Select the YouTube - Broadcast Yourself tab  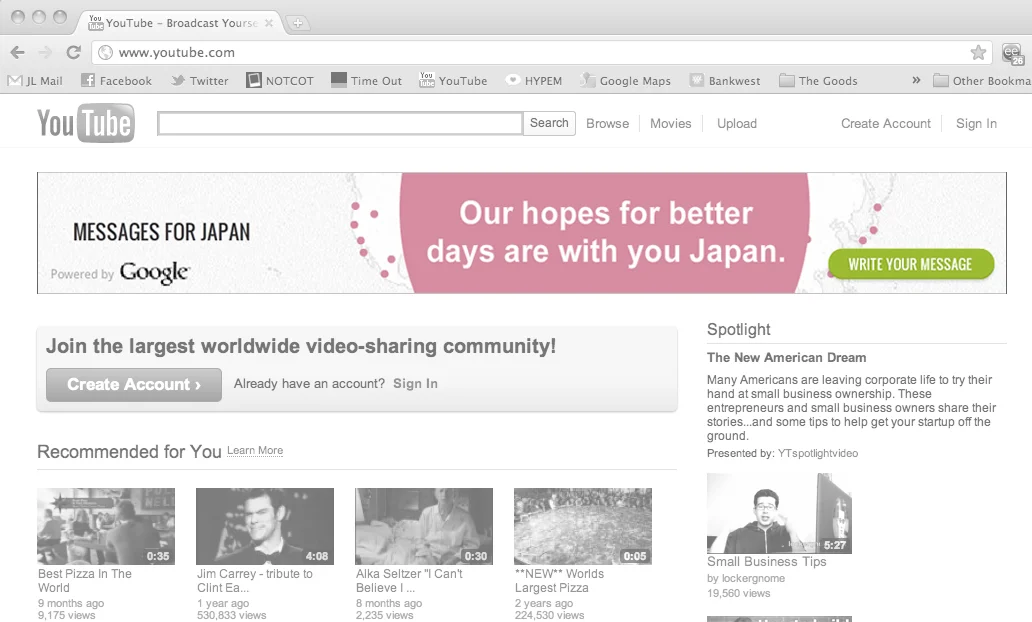click(181, 23)
